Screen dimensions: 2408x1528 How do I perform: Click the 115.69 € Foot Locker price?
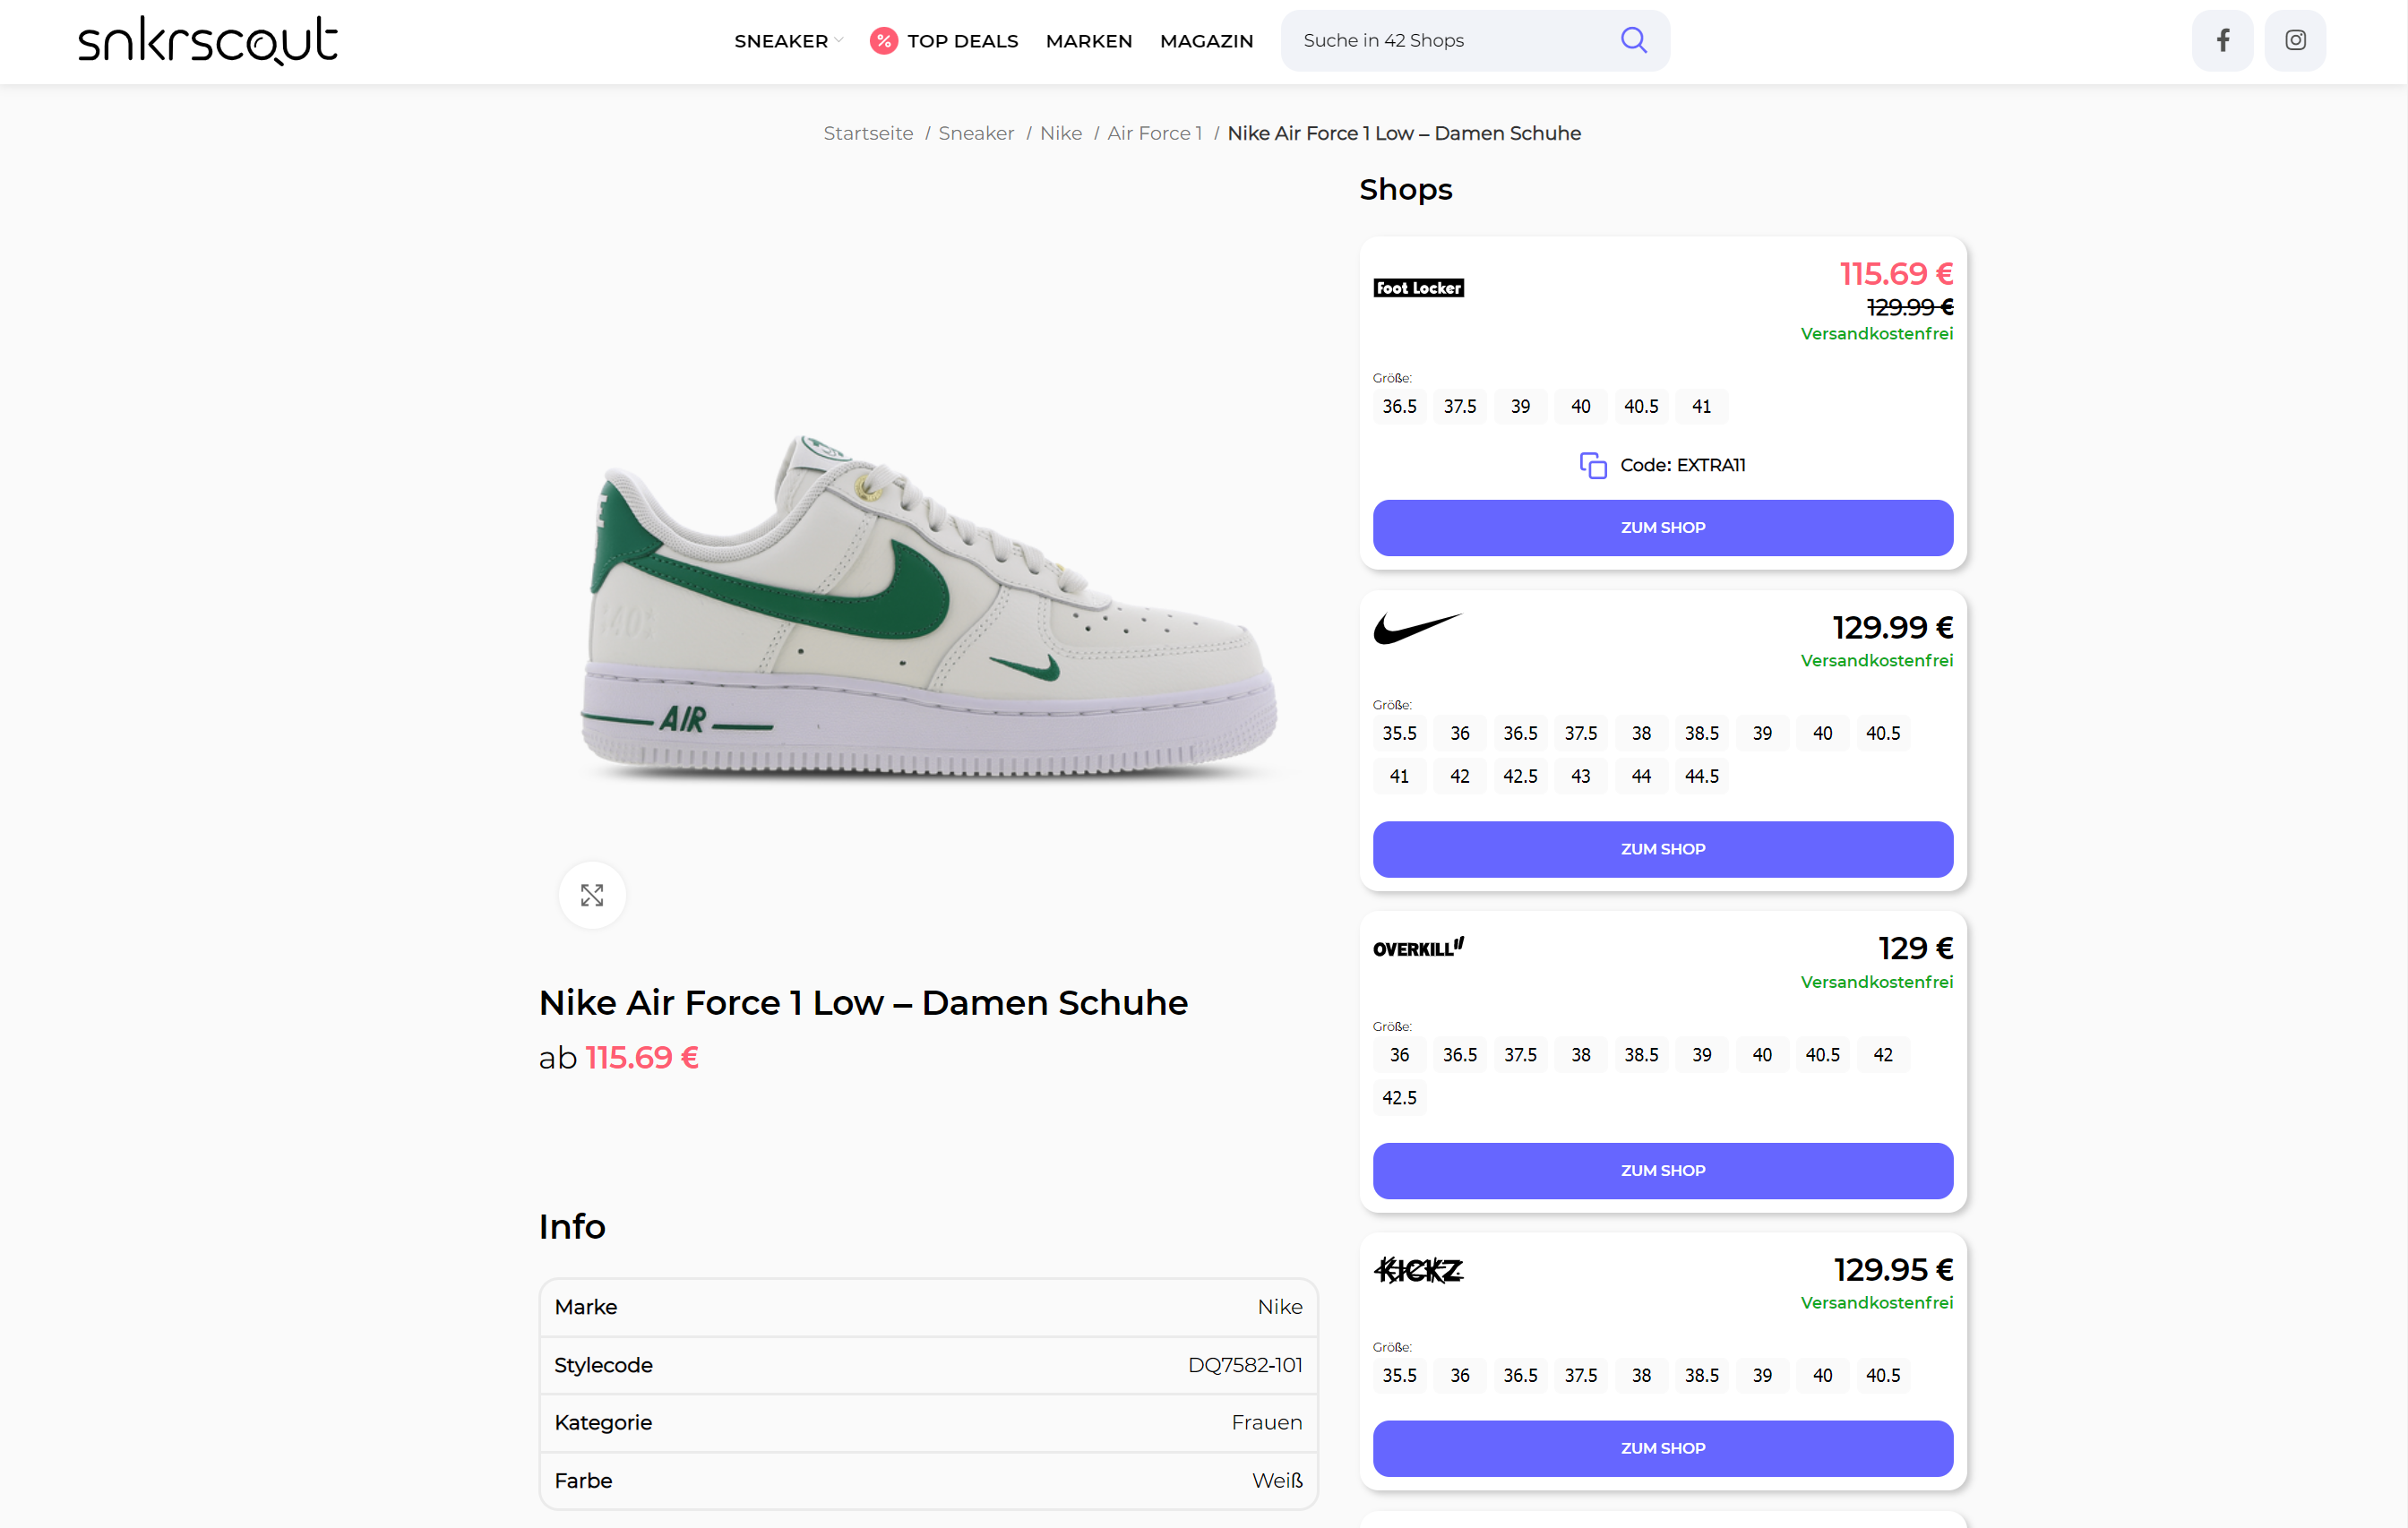[1896, 274]
